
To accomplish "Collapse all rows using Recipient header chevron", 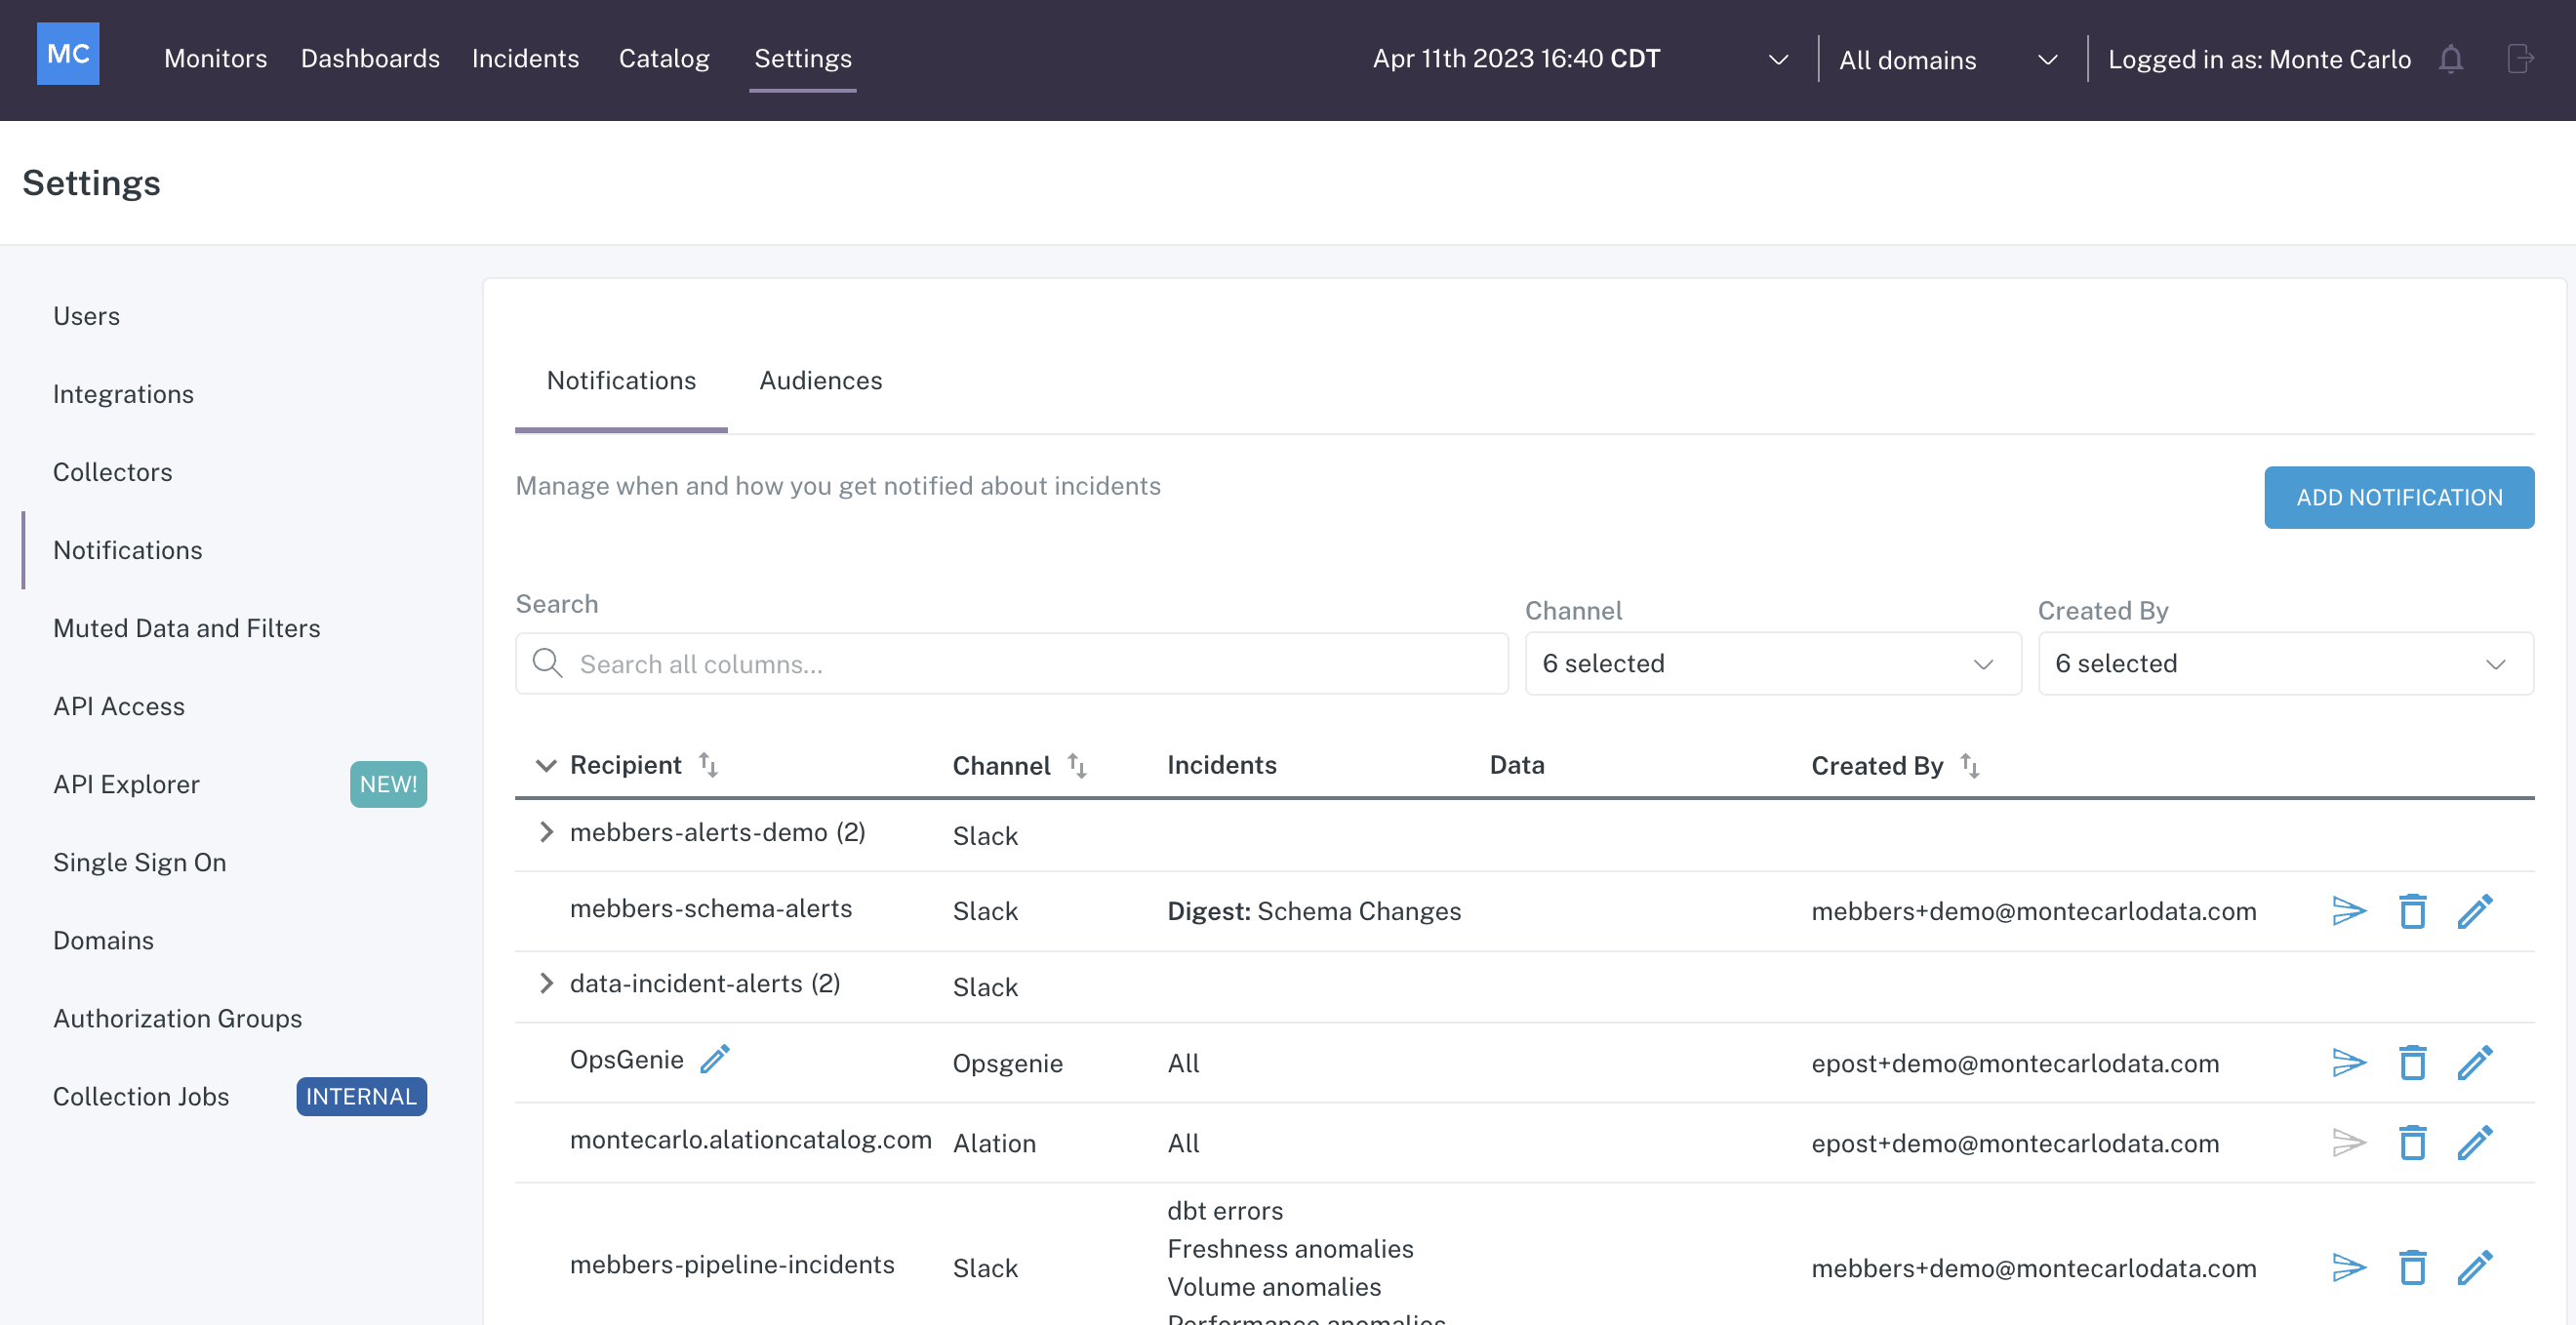I will (545, 765).
